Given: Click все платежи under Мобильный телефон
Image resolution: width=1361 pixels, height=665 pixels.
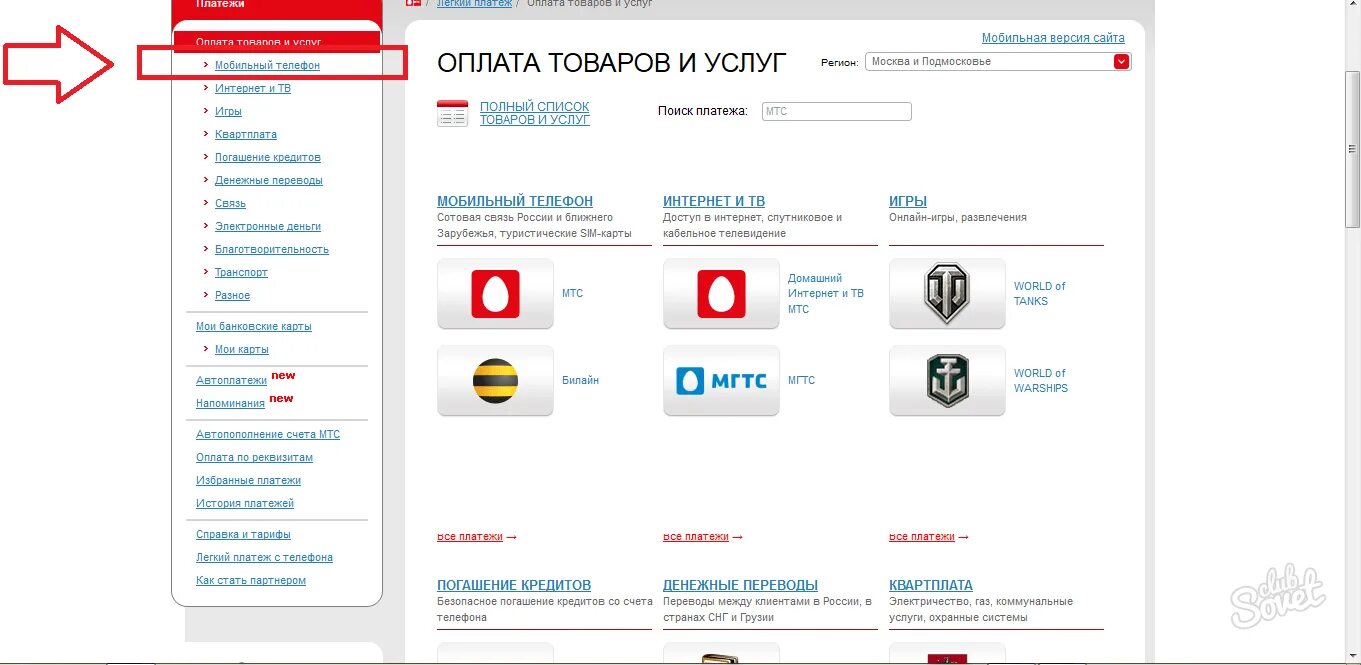Looking at the screenshot, I should tap(471, 536).
